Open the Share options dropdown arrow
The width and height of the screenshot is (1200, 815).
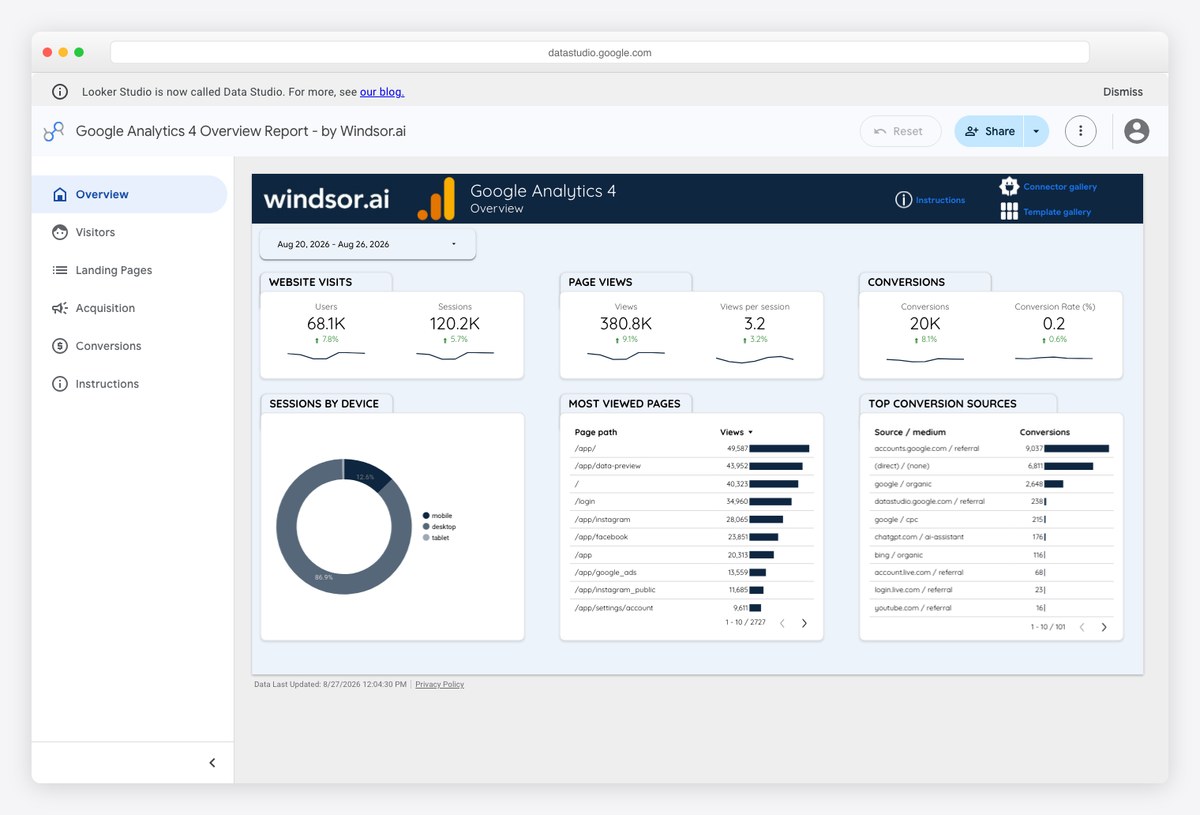[x=1036, y=131]
